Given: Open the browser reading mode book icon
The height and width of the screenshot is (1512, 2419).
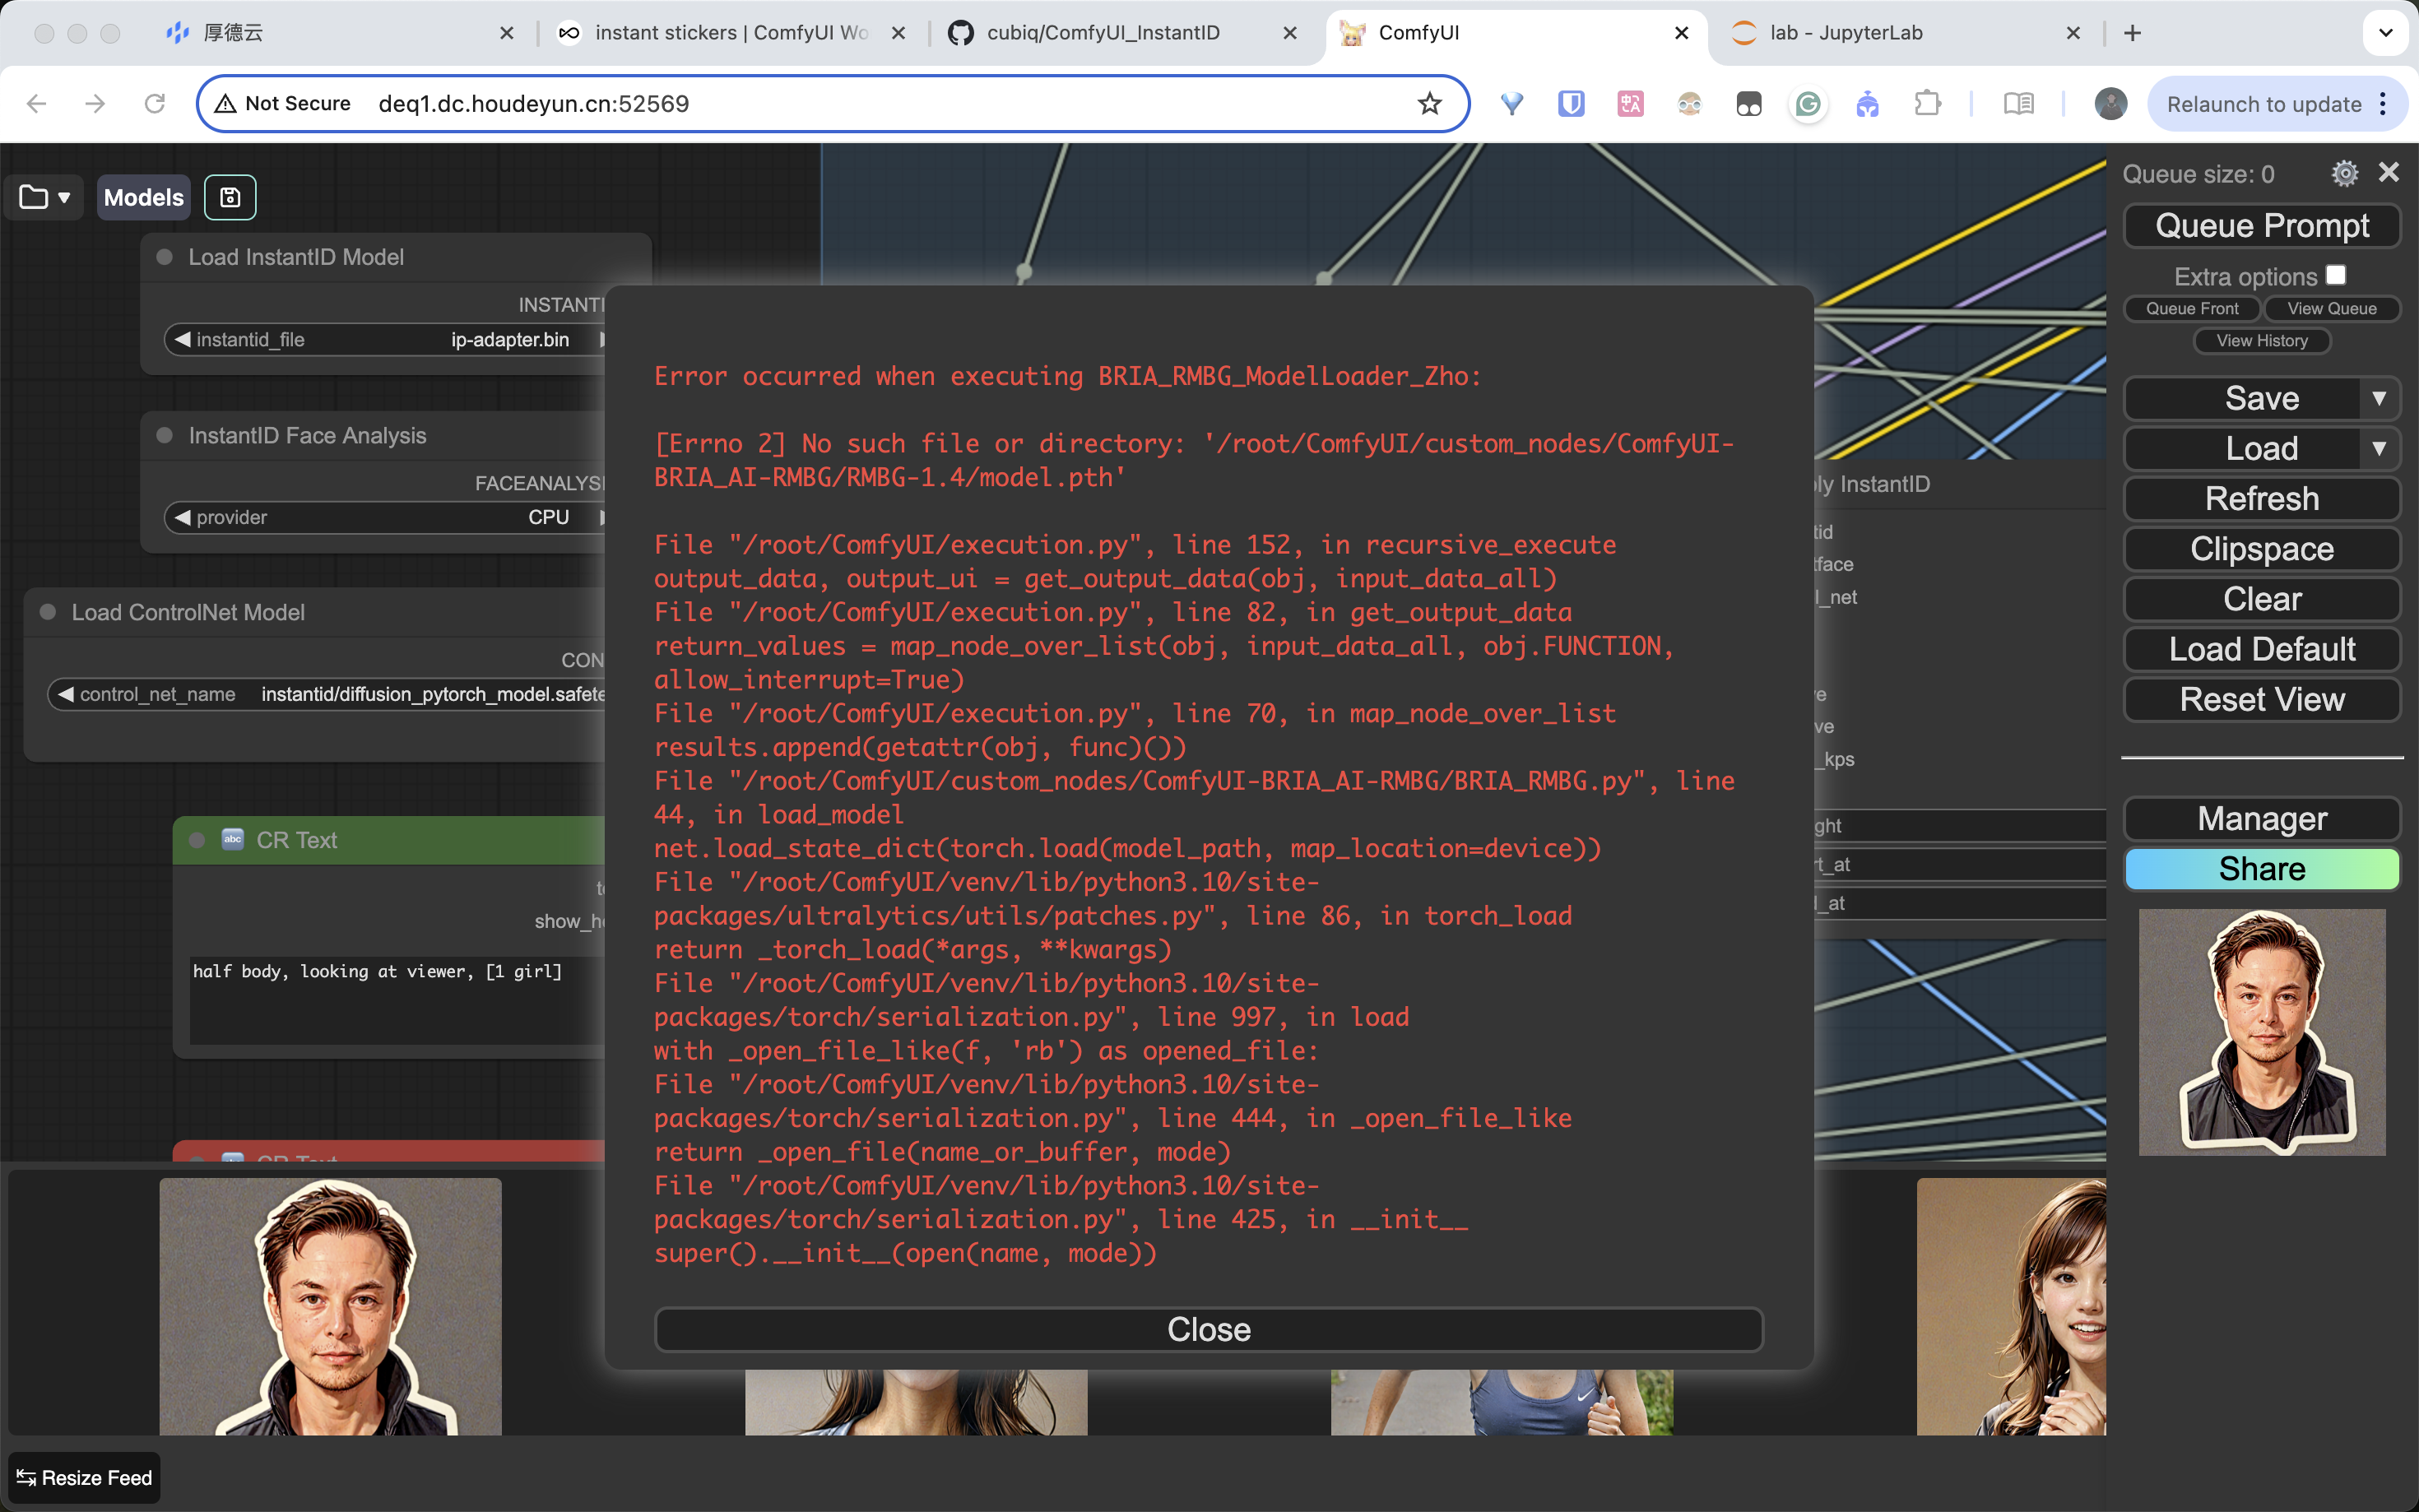Looking at the screenshot, I should (2018, 104).
